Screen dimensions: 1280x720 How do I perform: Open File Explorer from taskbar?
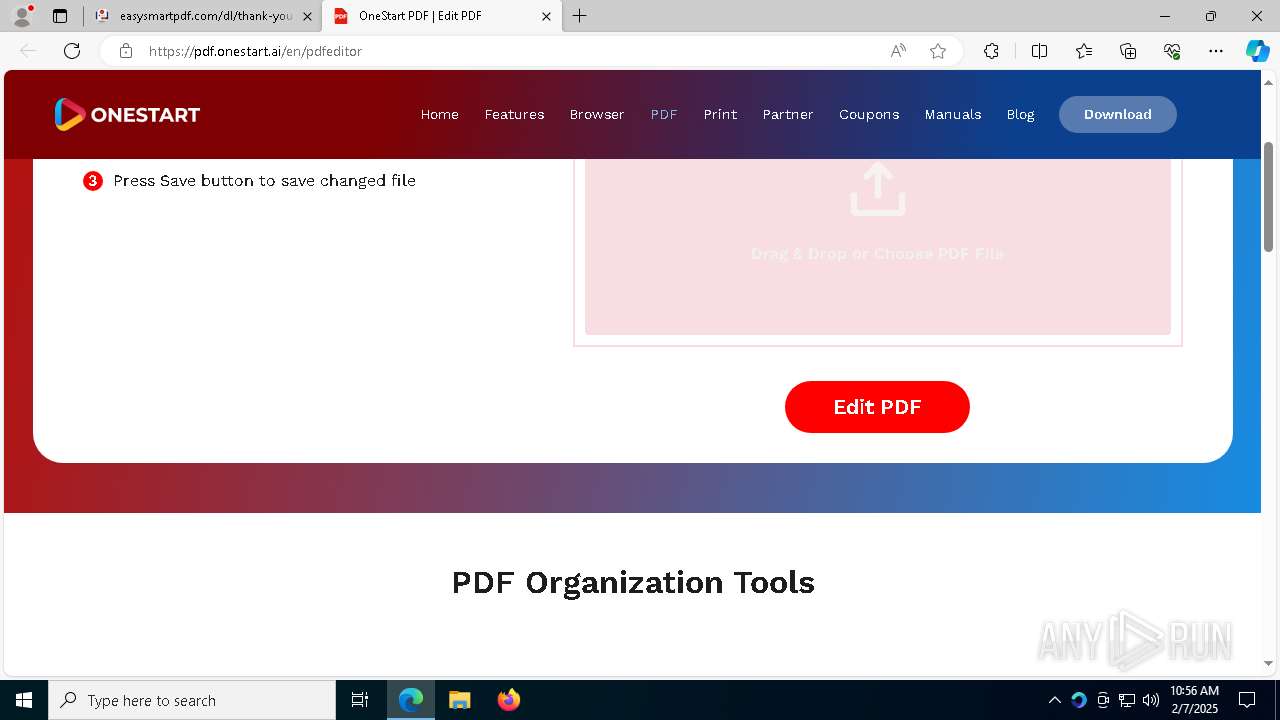click(x=460, y=700)
